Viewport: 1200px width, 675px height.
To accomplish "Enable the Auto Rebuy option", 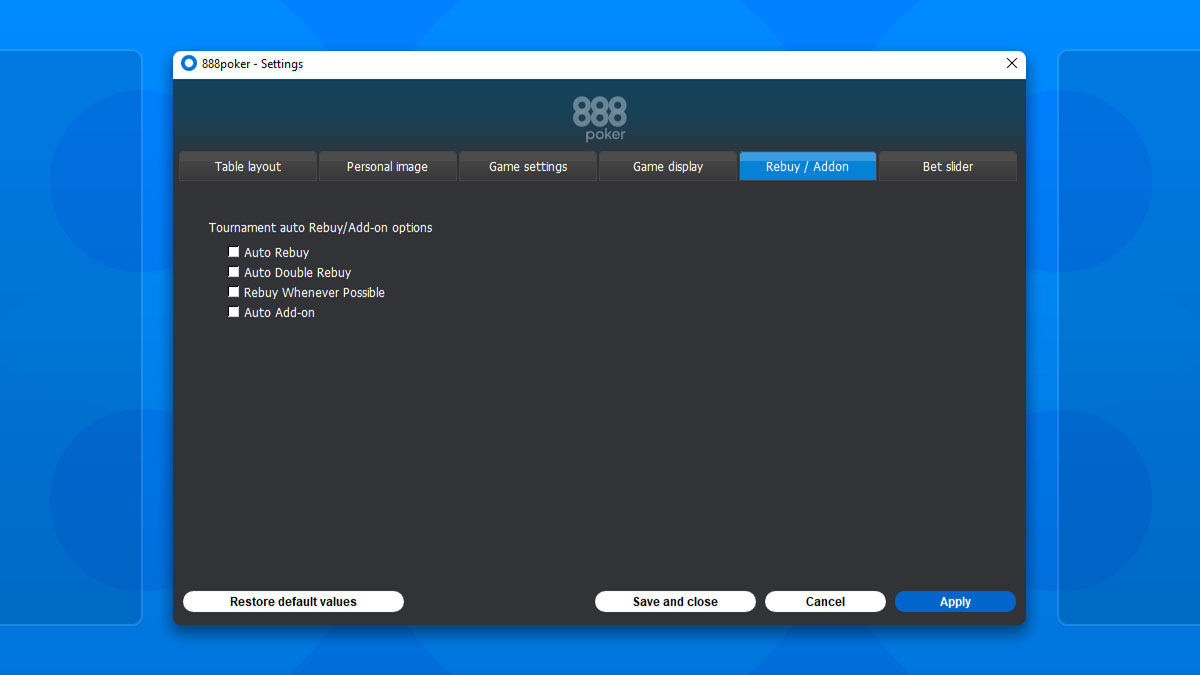I will pos(234,252).
